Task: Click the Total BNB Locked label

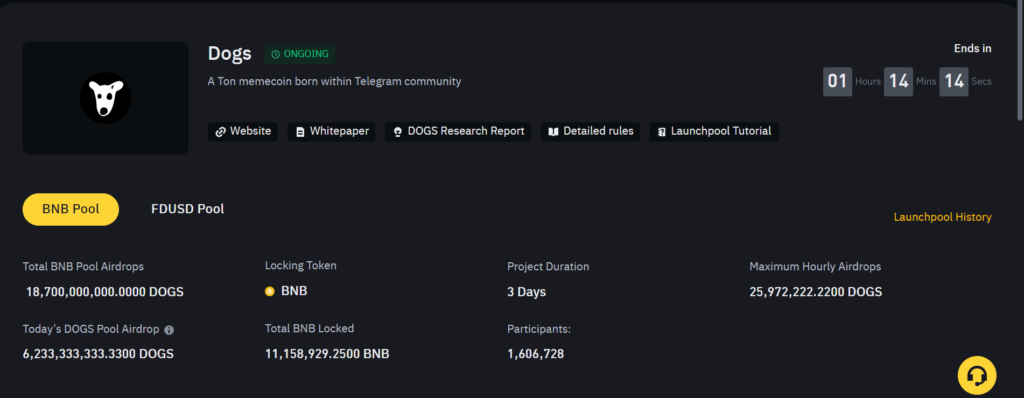Action: [x=310, y=329]
